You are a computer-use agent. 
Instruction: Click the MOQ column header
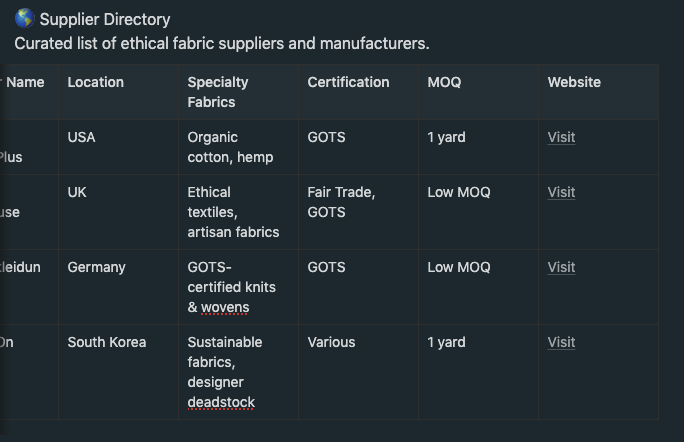tap(444, 82)
